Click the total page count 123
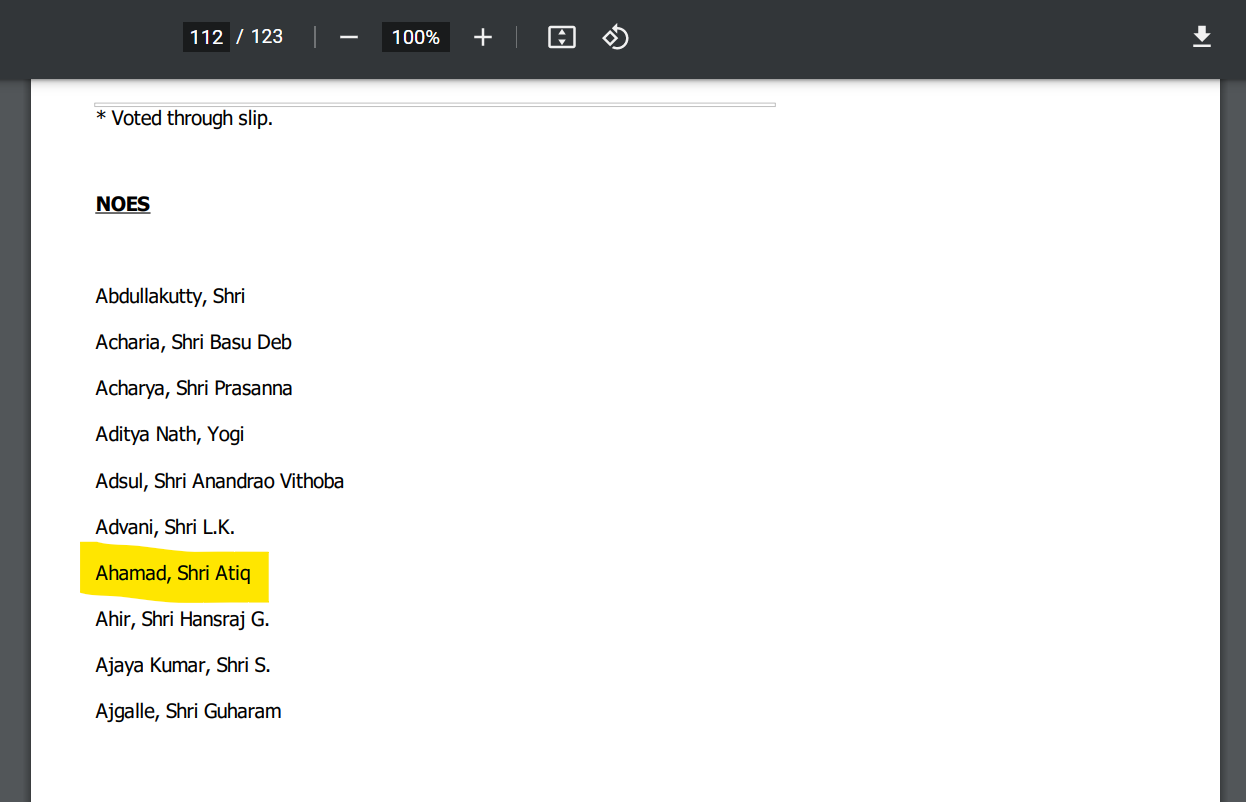Image resolution: width=1246 pixels, height=802 pixels. [267, 37]
